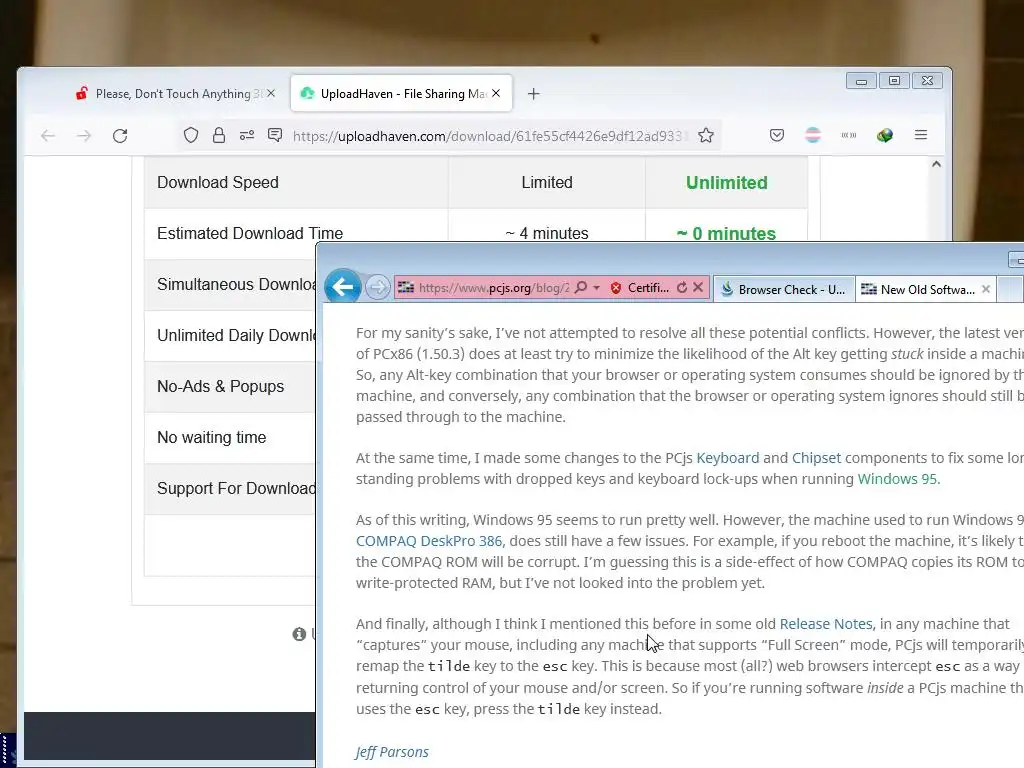This screenshot has height=768, width=1024.
Task: Click the search magnifier icon in IE address bar
Action: coord(581,287)
